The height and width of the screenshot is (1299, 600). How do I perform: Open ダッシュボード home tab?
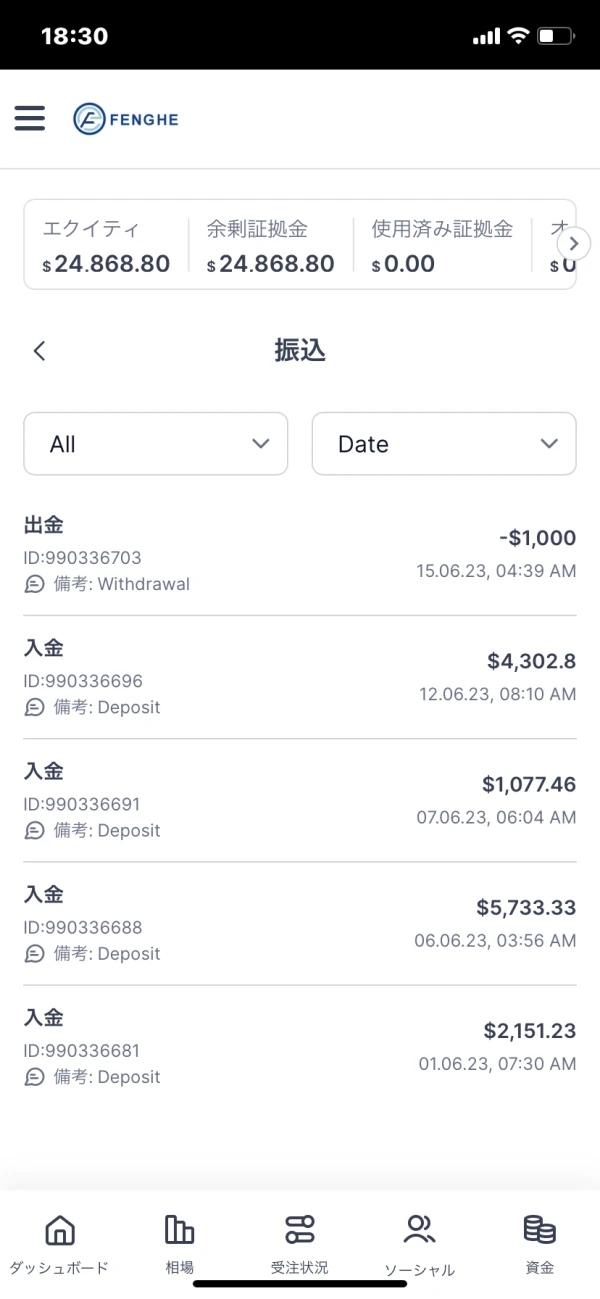click(59, 1243)
